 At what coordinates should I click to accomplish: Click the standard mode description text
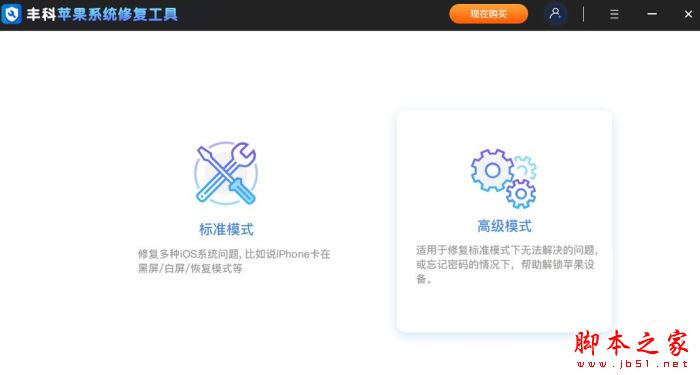tap(234, 261)
